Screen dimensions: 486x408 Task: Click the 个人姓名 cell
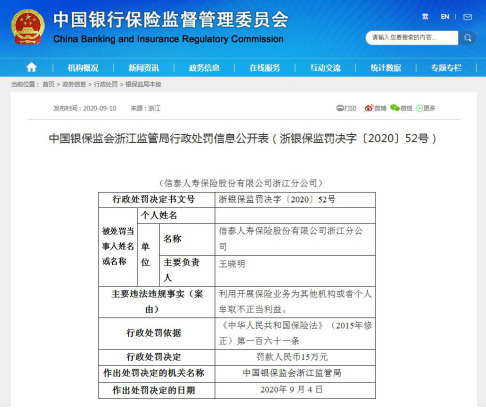(x=176, y=215)
